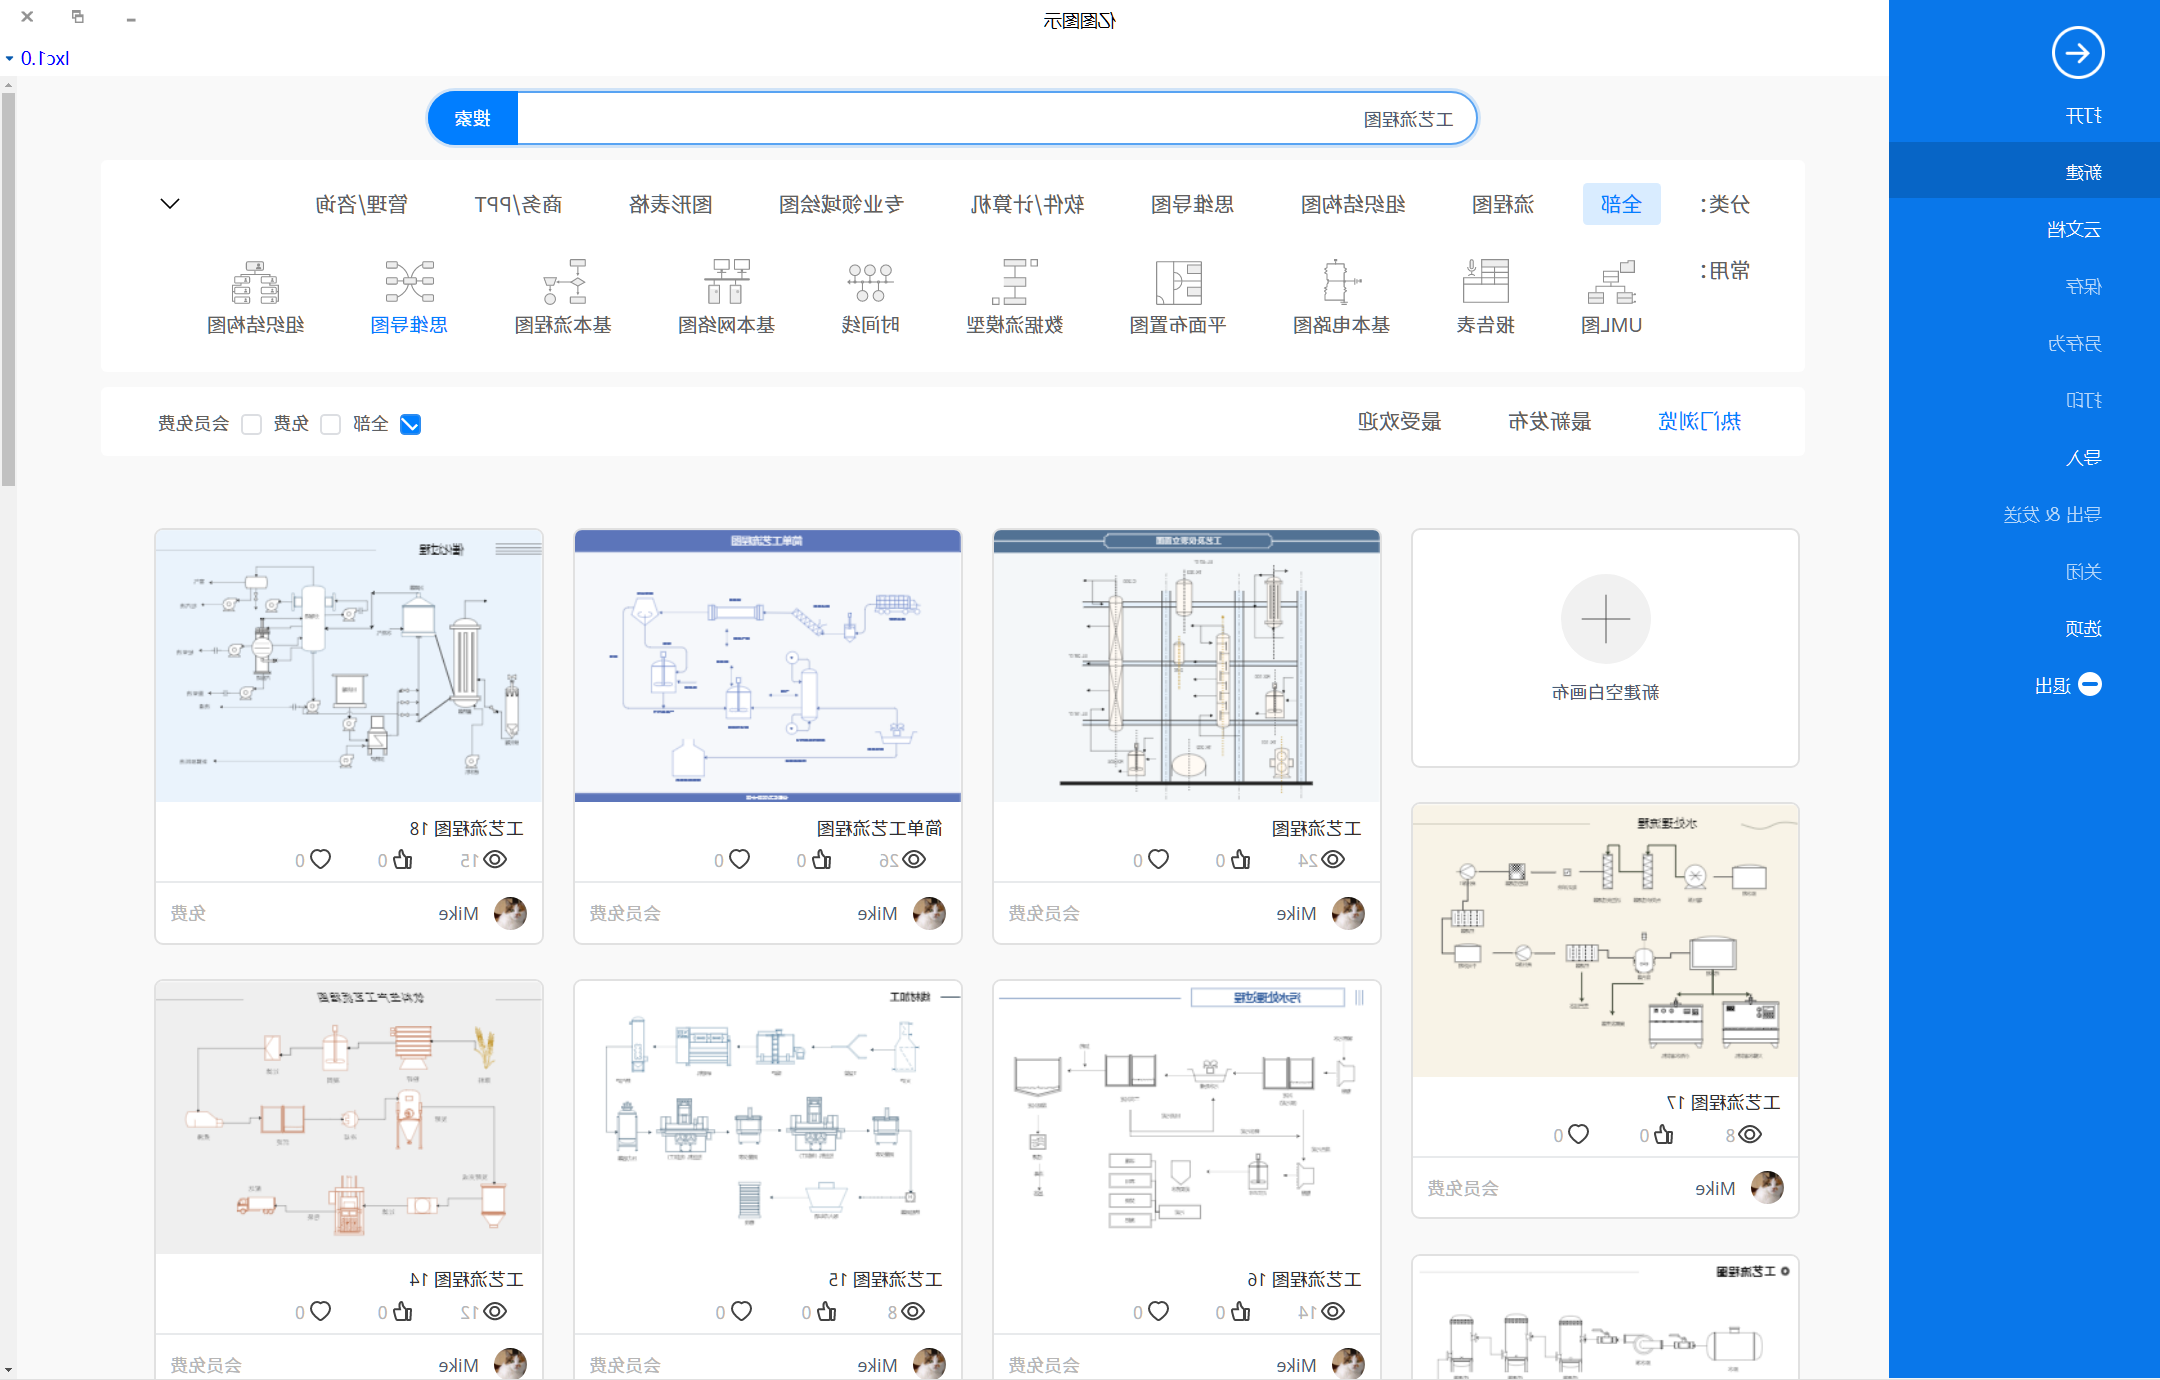
Task: Check the 全部 filter checkbox
Action: click(x=410, y=424)
